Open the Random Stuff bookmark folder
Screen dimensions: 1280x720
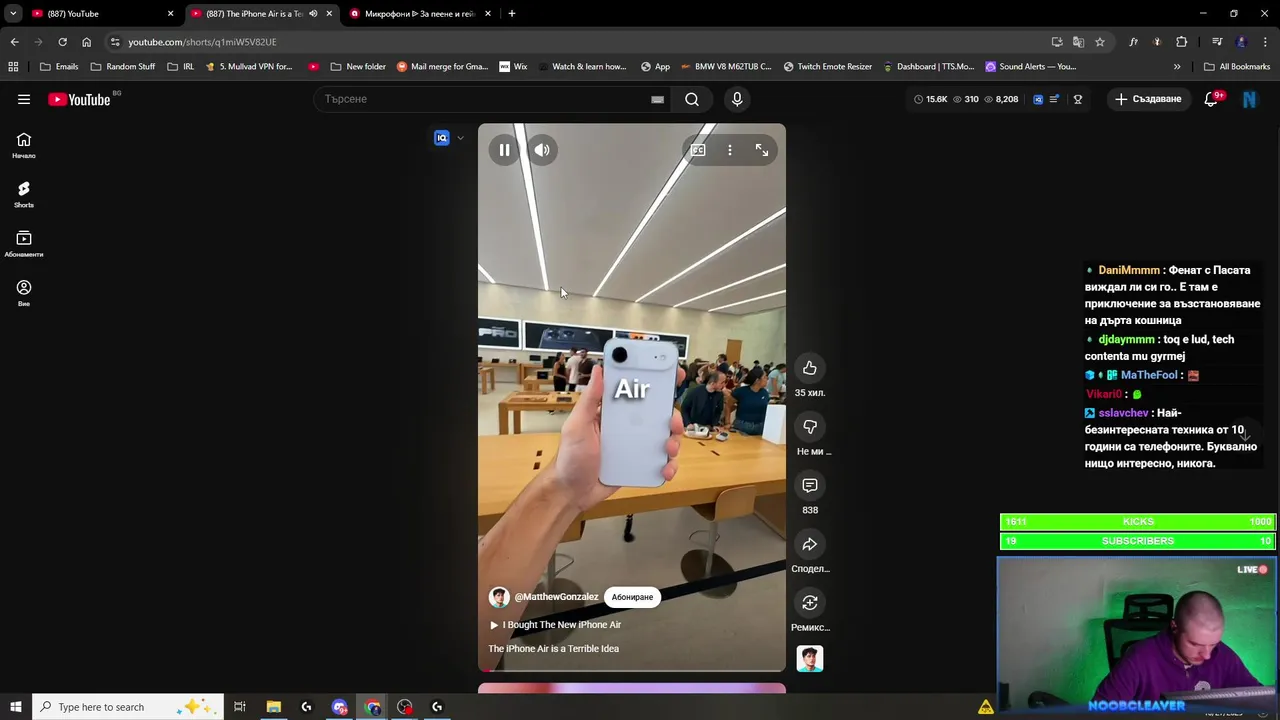click(x=123, y=67)
